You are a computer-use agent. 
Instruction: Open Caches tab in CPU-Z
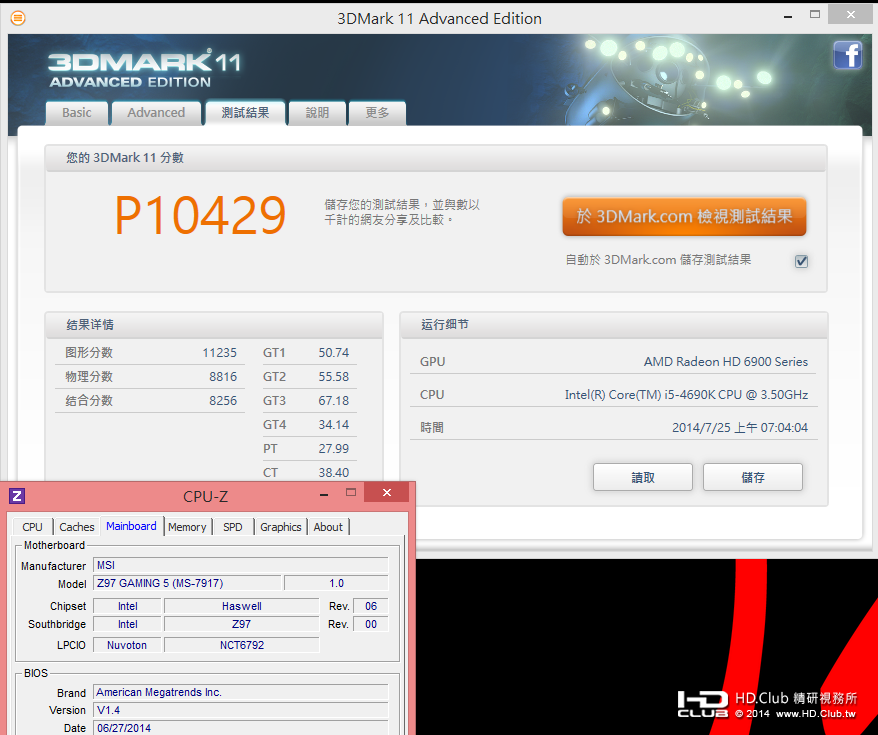[x=77, y=527]
